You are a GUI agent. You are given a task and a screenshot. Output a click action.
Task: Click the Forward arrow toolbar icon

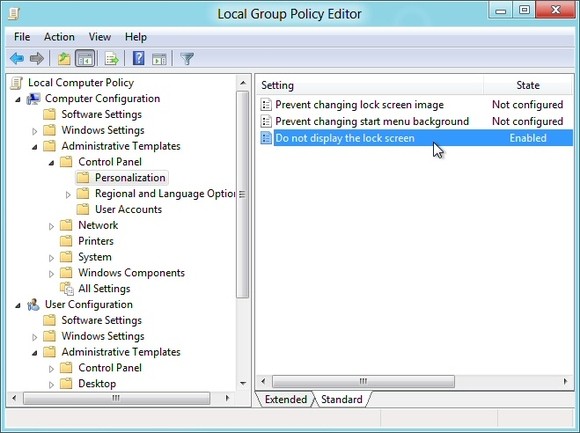pos(37,58)
